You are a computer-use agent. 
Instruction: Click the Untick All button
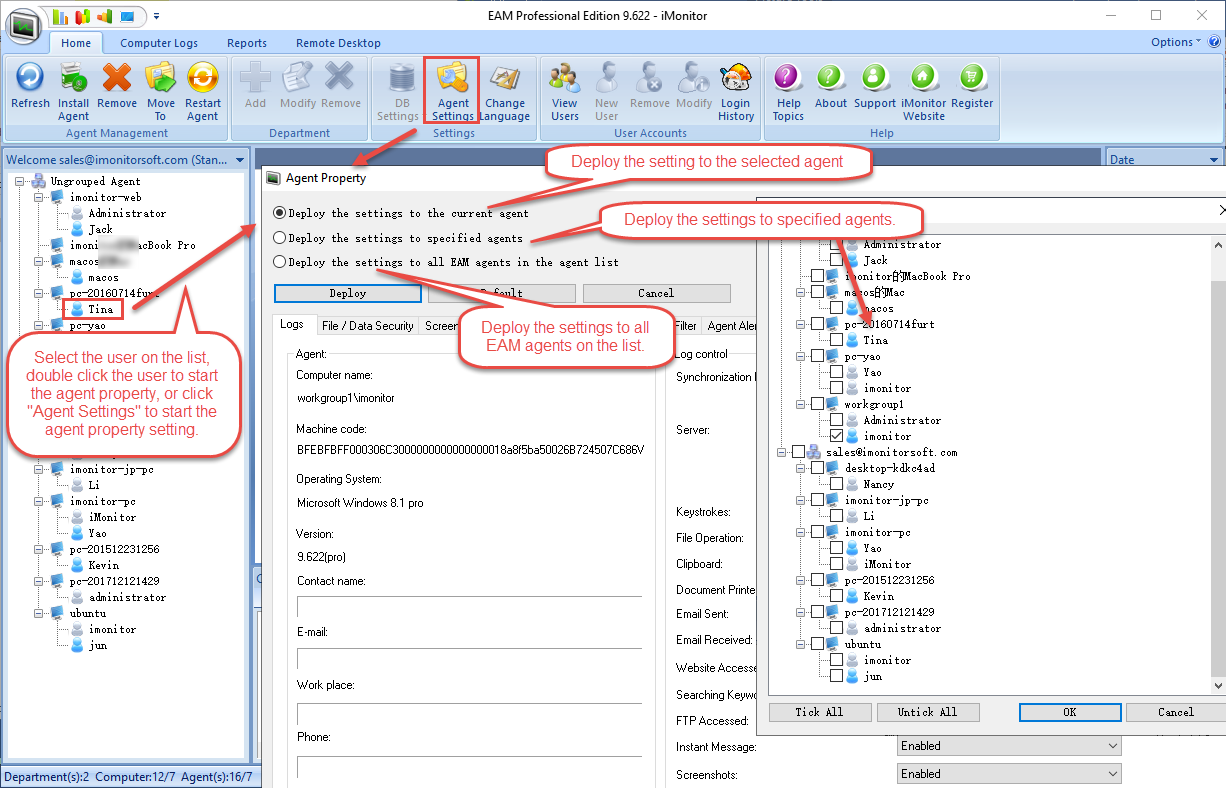pyautogui.click(x=927, y=712)
